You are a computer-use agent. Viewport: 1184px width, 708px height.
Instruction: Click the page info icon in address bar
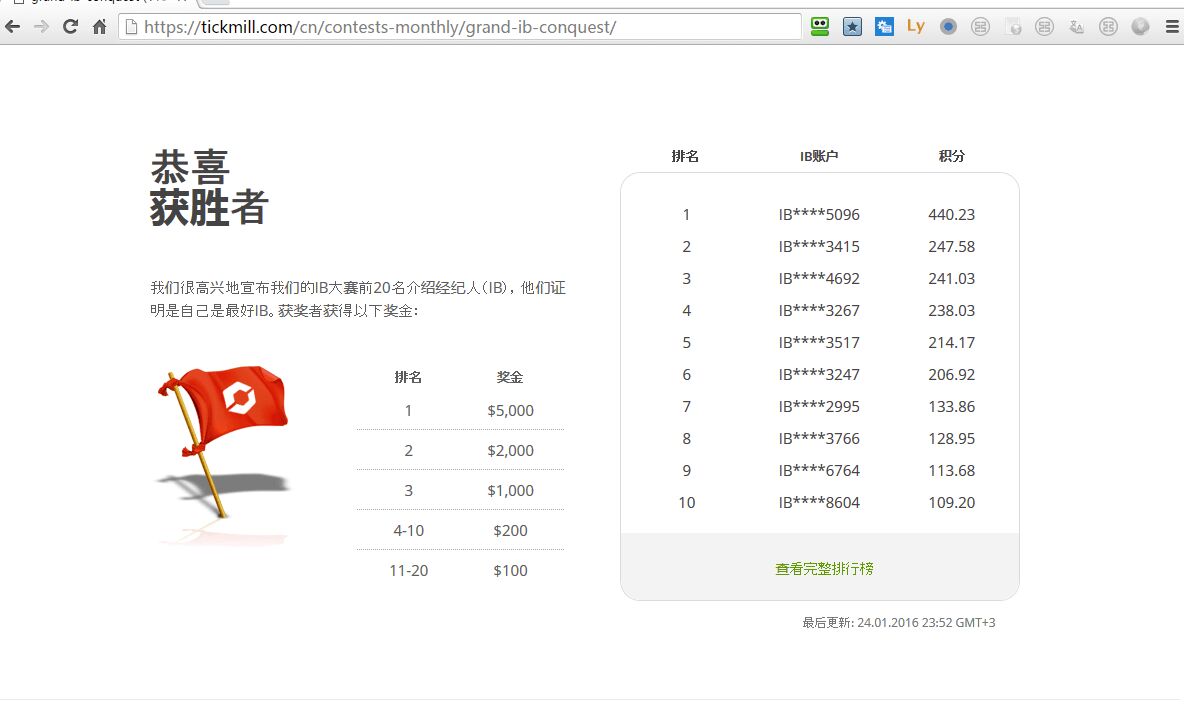pos(131,27)
